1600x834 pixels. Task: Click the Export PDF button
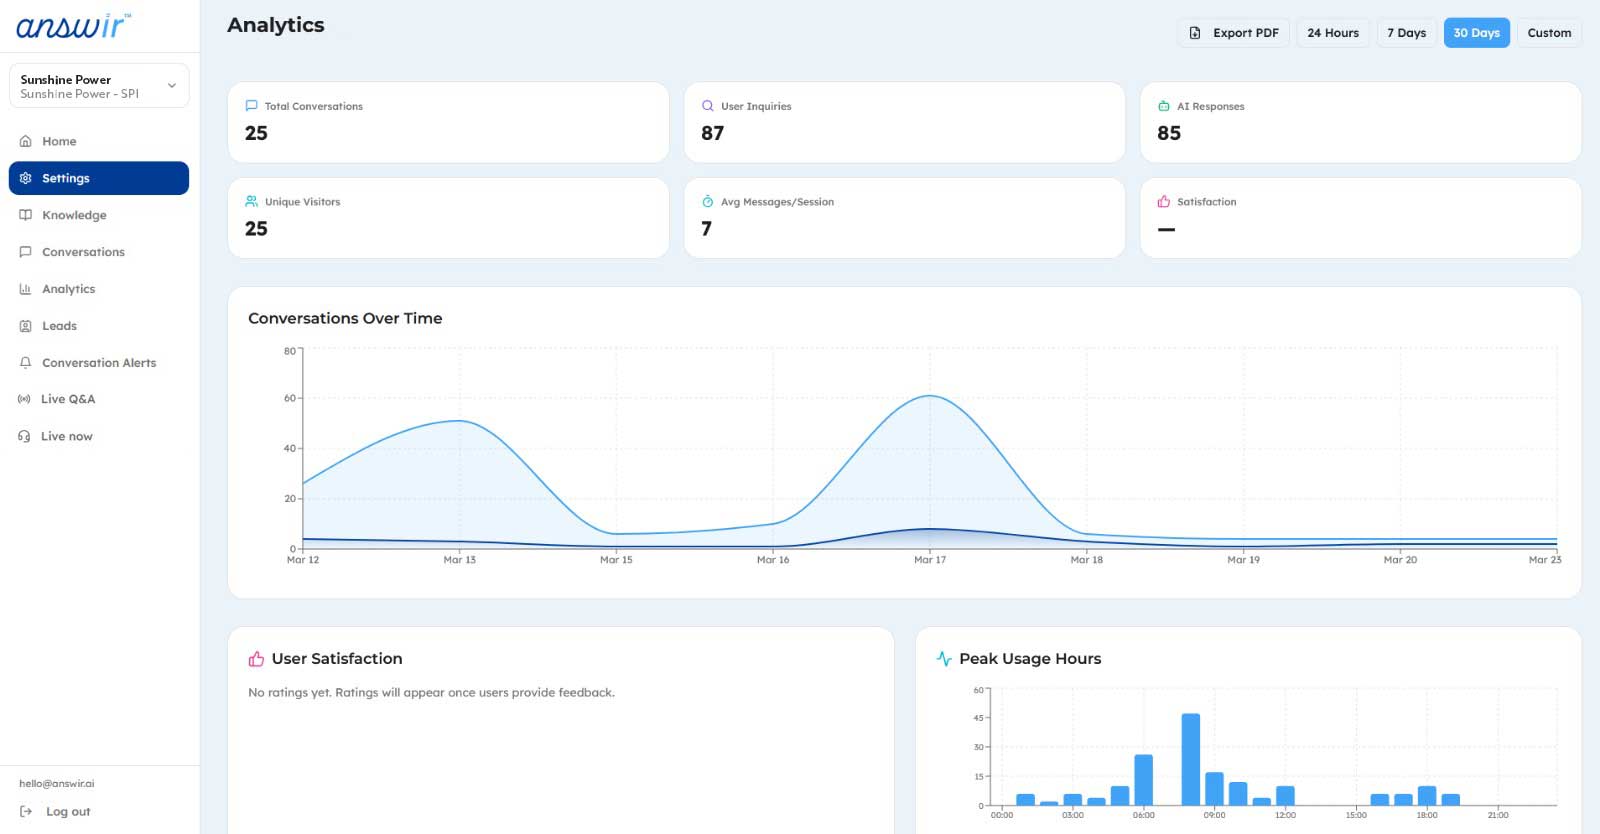click(1233, 33)
